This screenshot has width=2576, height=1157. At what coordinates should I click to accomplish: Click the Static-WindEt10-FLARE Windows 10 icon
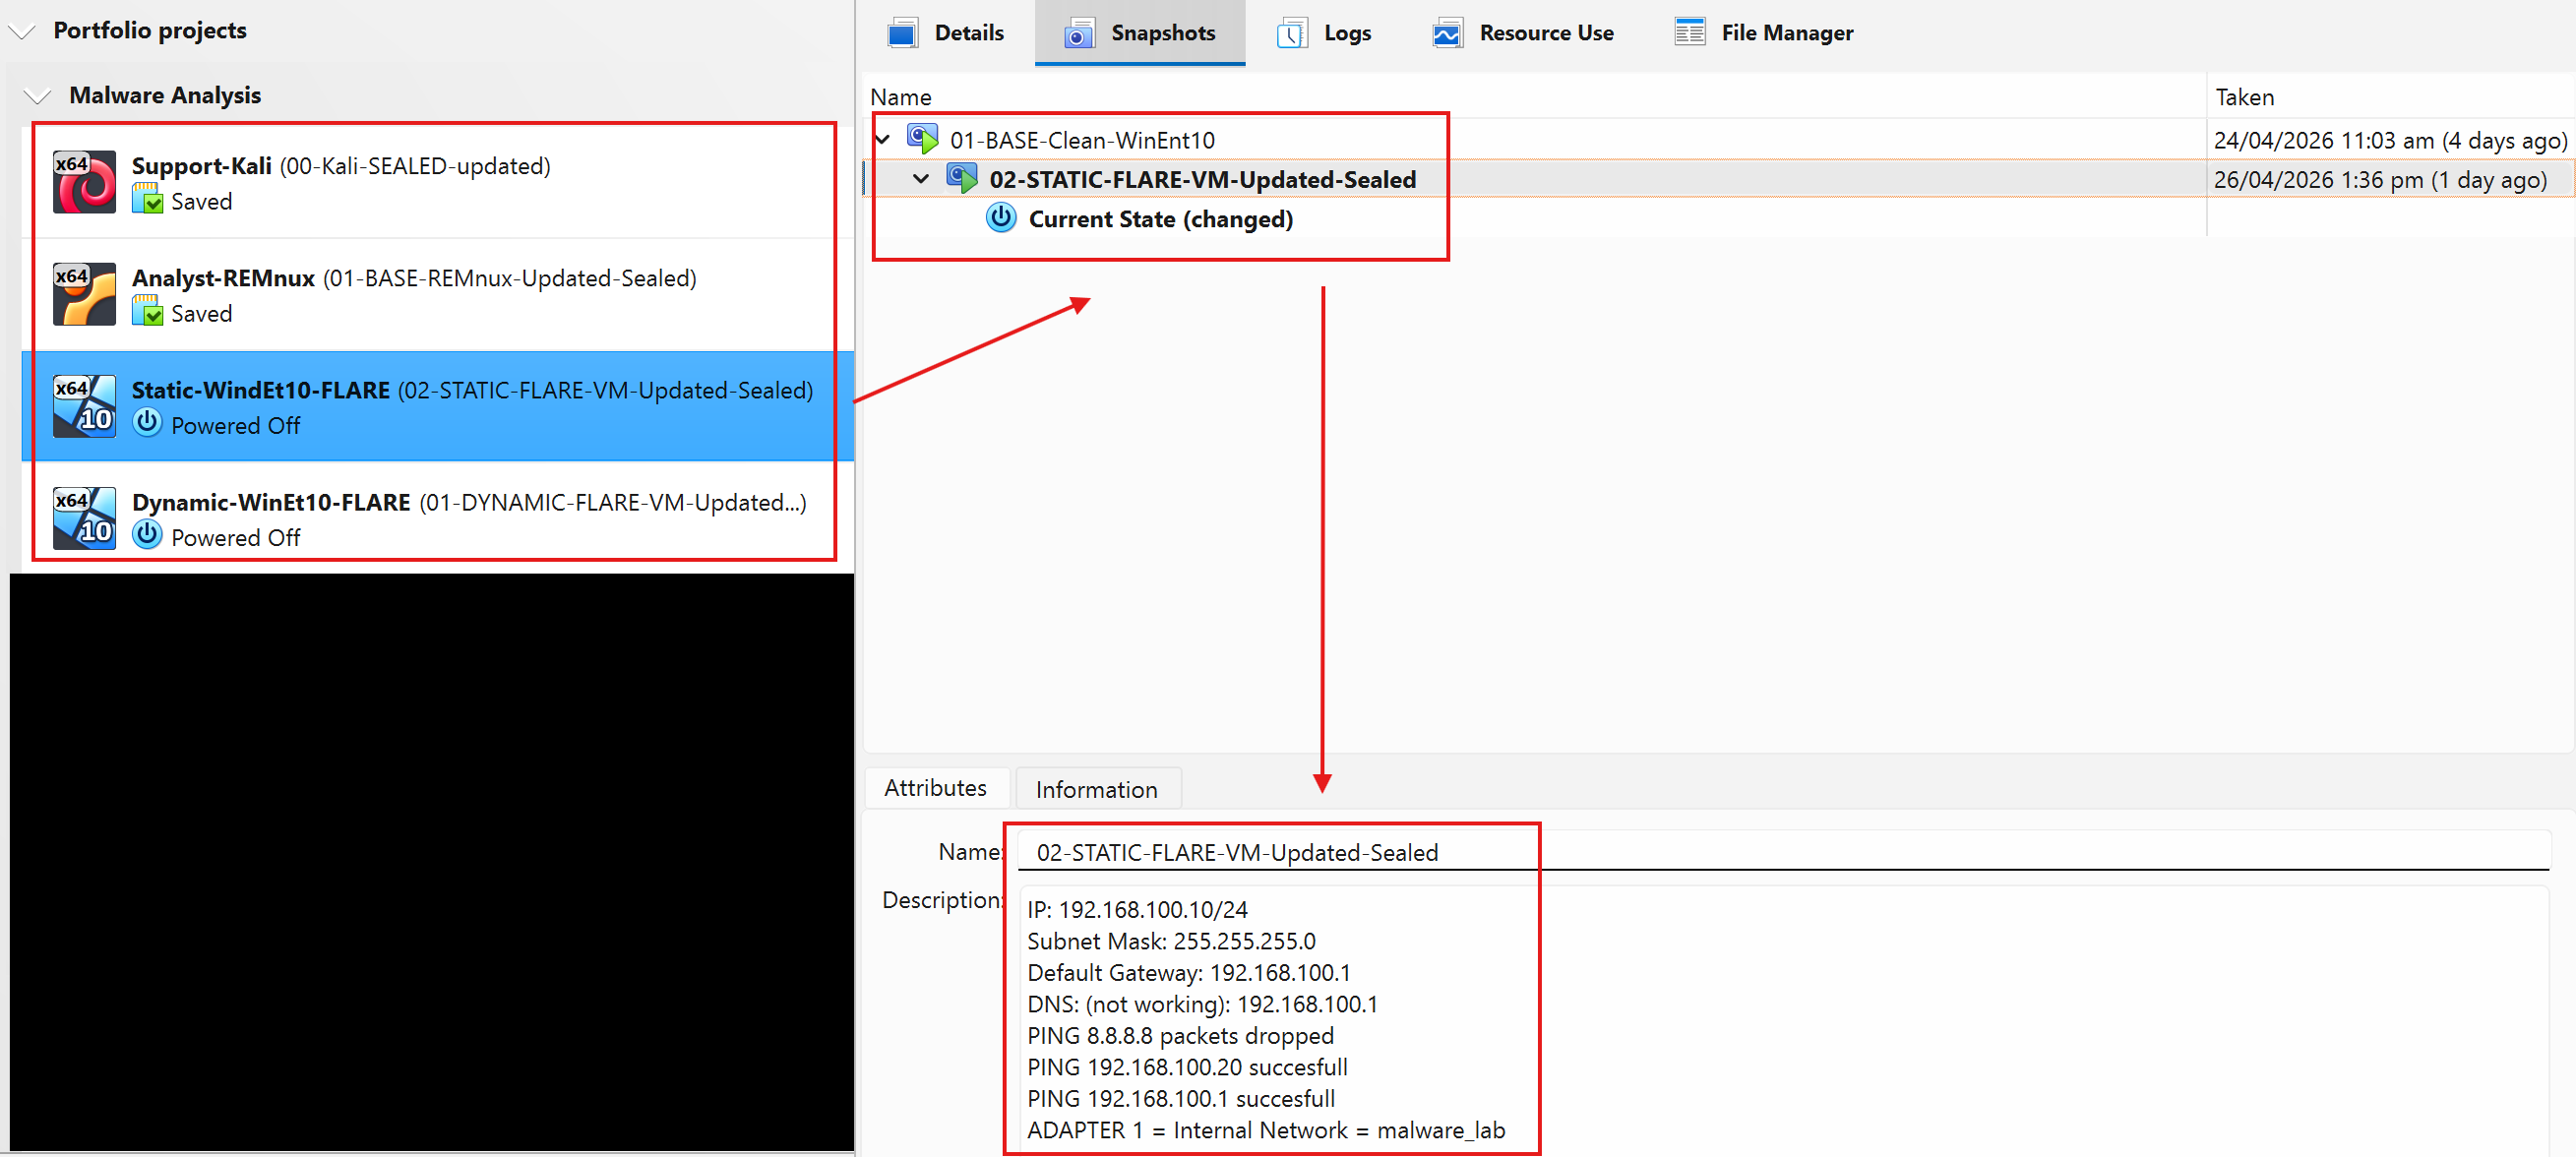84,406
